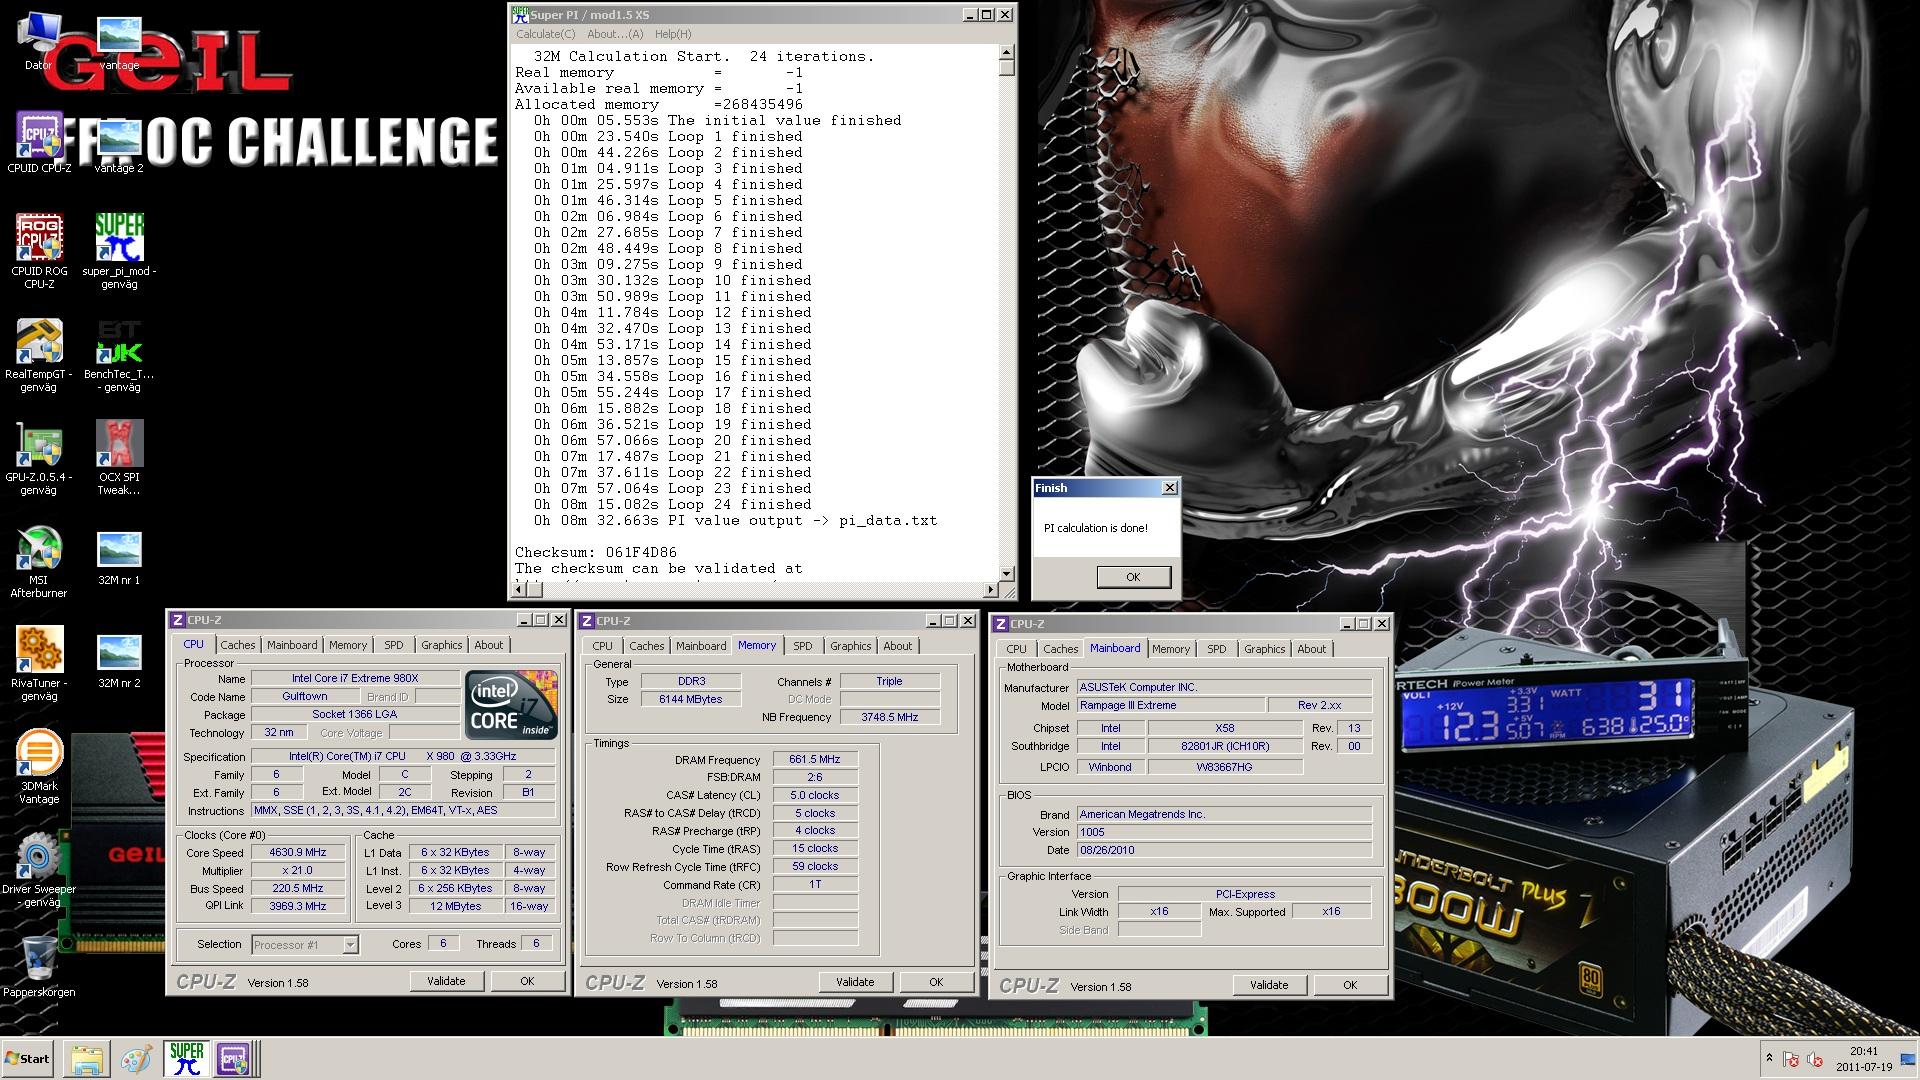This screenshot has width=1920, height=1080.
Task: Open the About...(A) menu in Super PI
Action: point(615,34)
